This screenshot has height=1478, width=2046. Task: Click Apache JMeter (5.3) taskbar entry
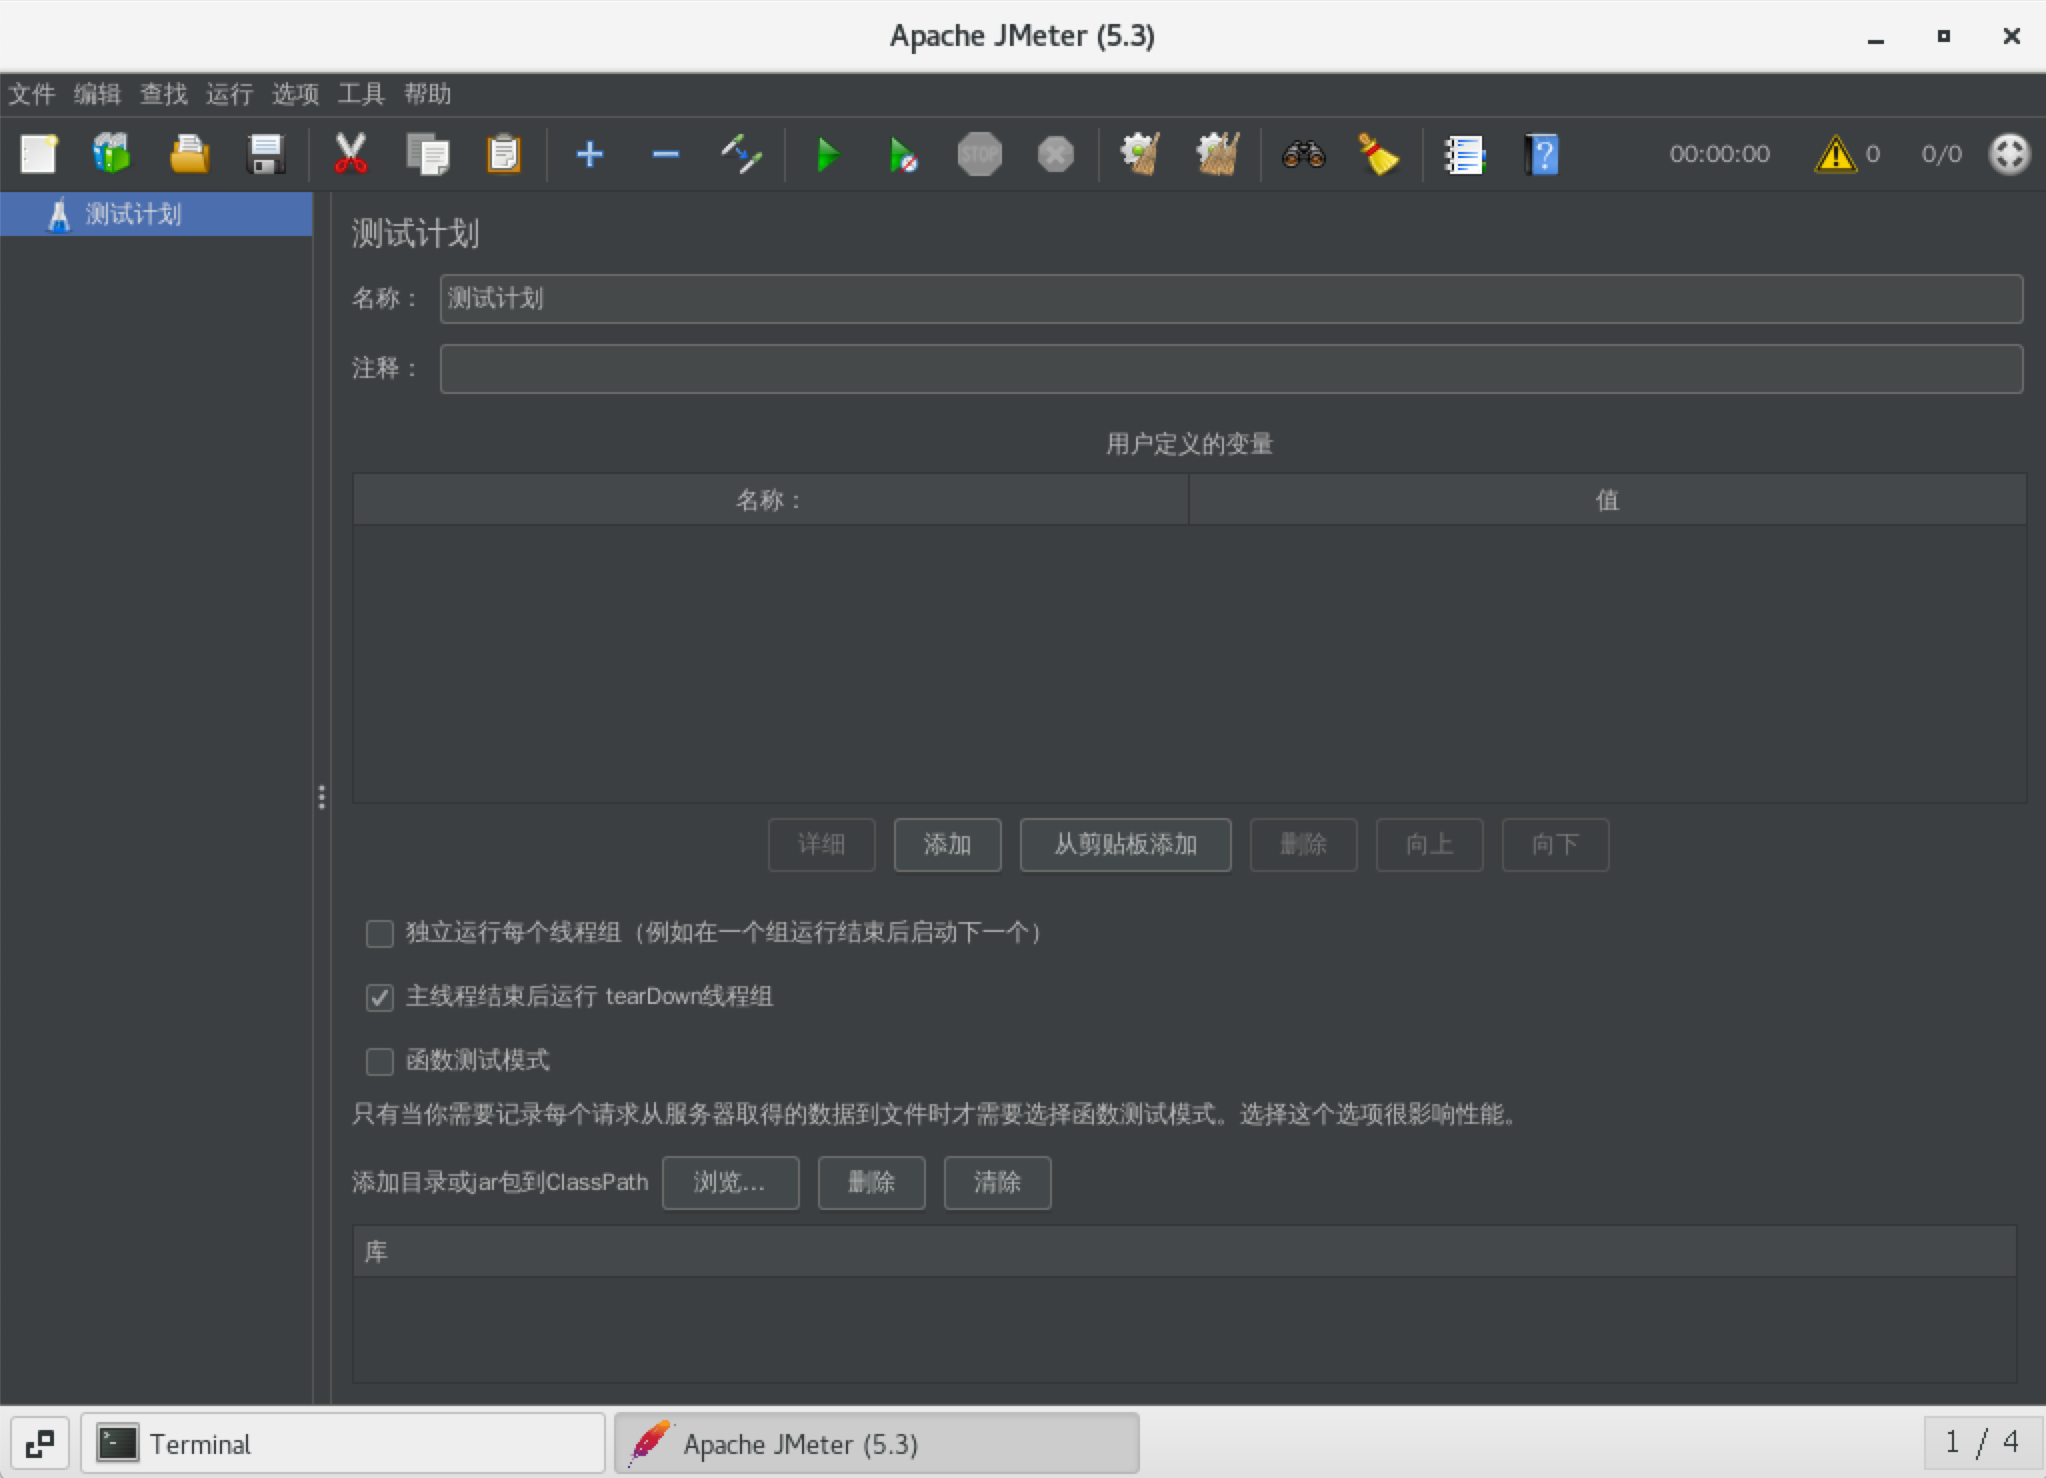[x=877, y=1444]
